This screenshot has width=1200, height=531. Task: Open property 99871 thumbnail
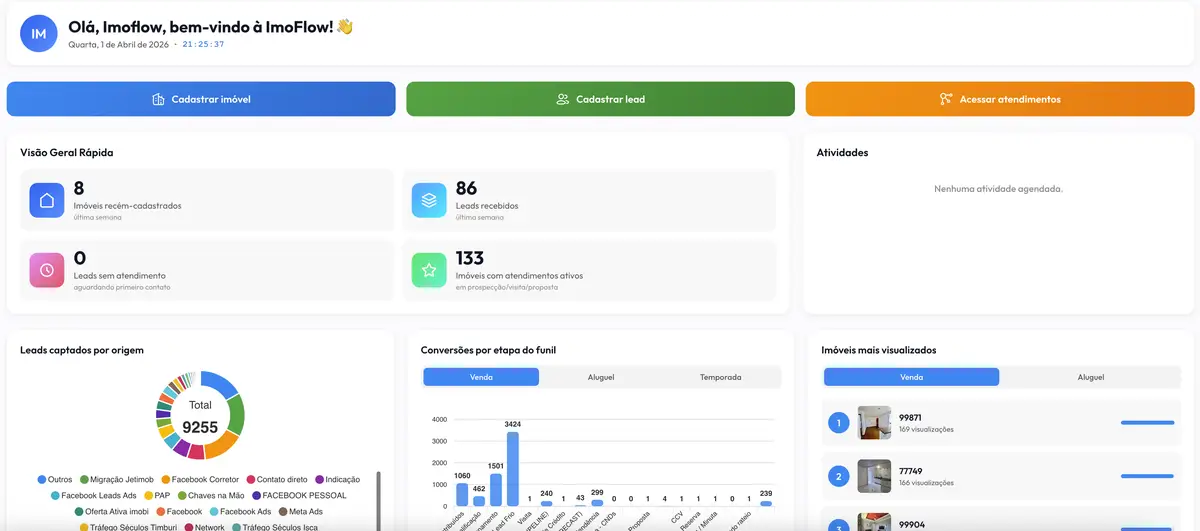[874, 422]
